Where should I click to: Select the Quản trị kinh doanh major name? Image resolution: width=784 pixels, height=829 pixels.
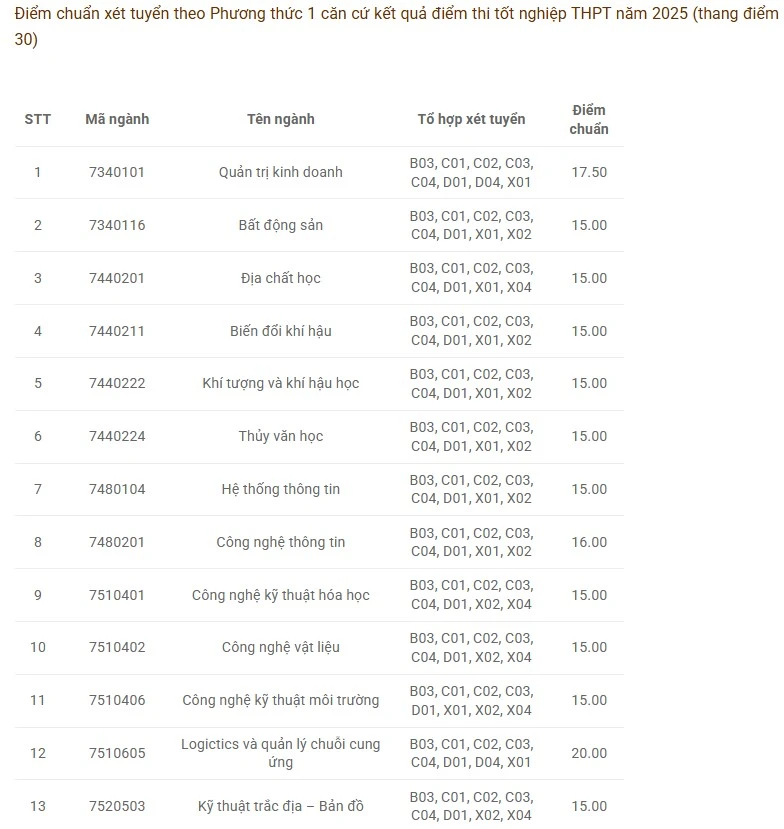coord(281,172)
